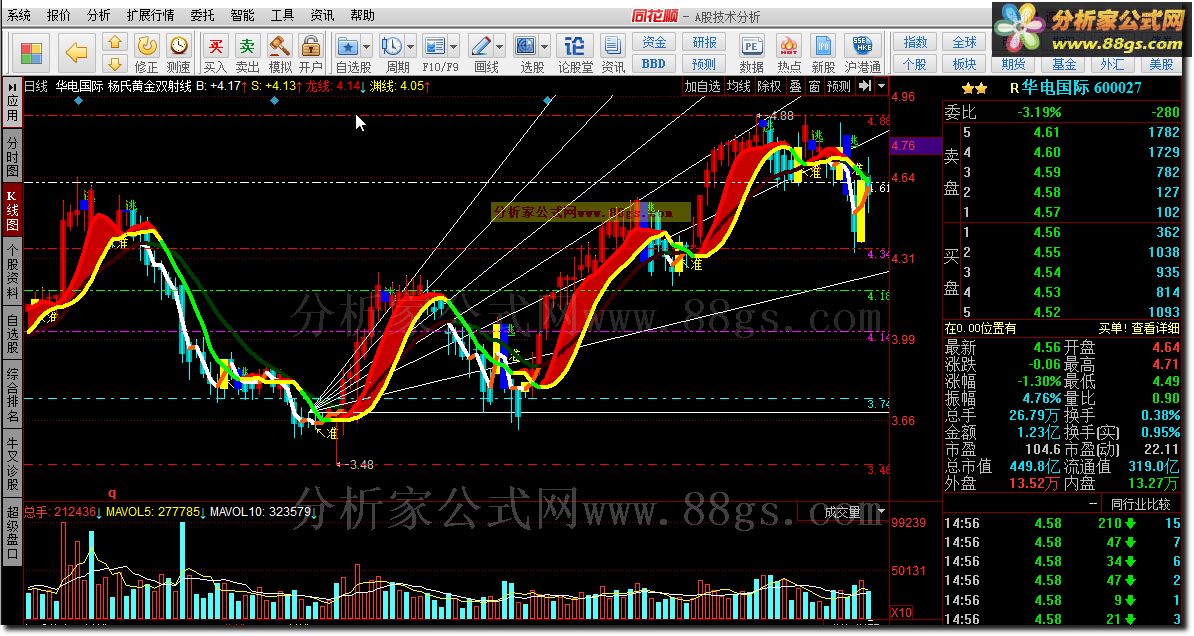Viewport: 1194px width, 636px height.
Task: Open the 扩展行情 menu
Action: (150, 15)
